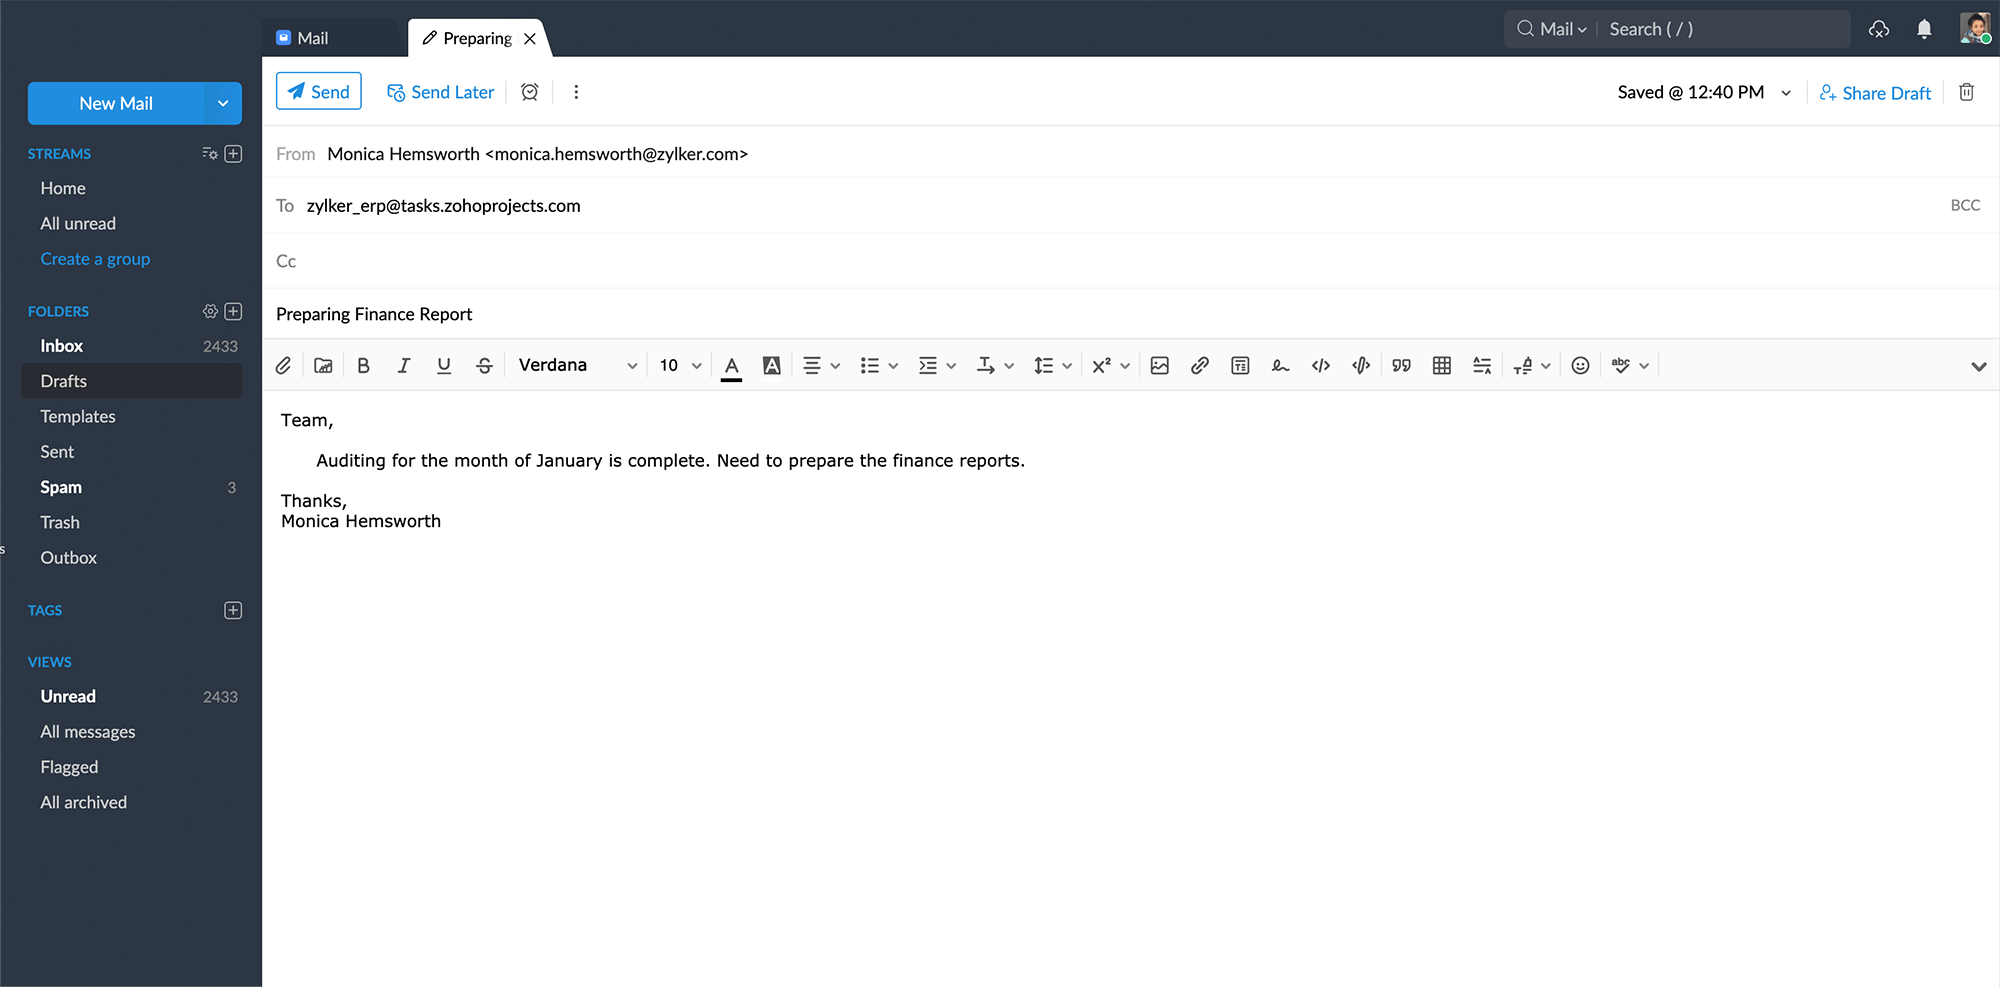Open Folders settings gear
The image size is (2000, 987).
(210, 311)
